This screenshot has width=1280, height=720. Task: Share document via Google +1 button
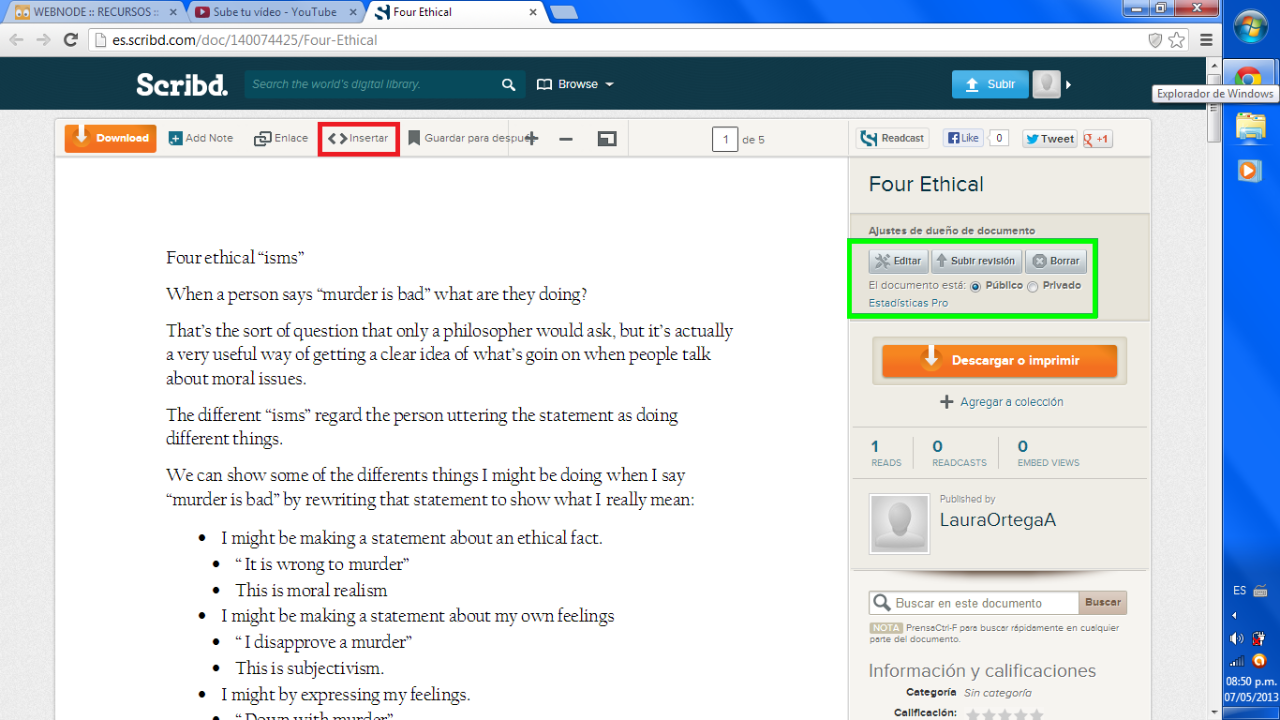point(1097,139)
